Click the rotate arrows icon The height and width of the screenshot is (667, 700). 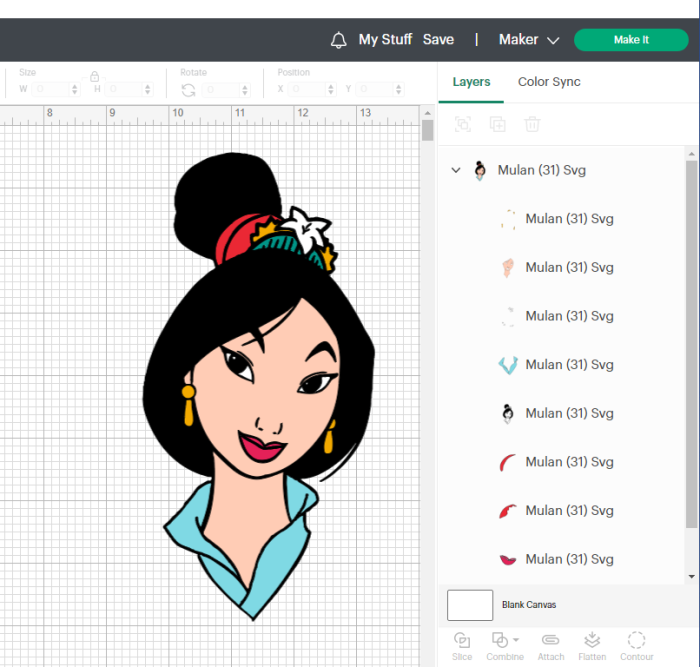pos(188,90)
